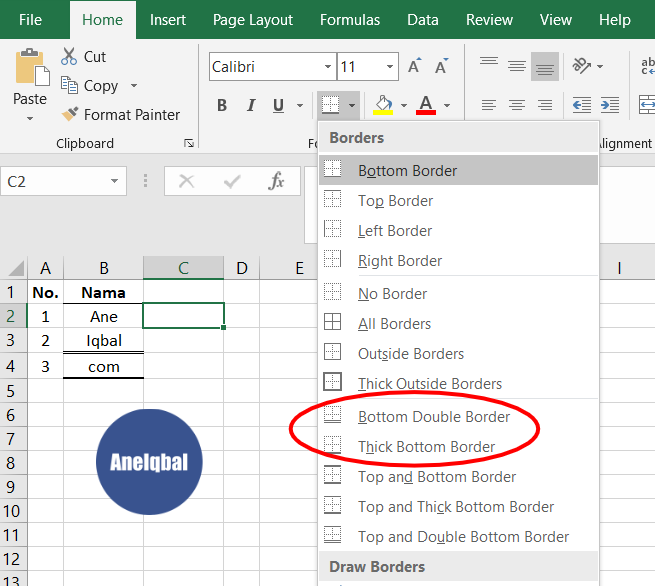Choose Thick Bottom Border option
The height and width of the screenshot is (586, 655).
[458, 446]
